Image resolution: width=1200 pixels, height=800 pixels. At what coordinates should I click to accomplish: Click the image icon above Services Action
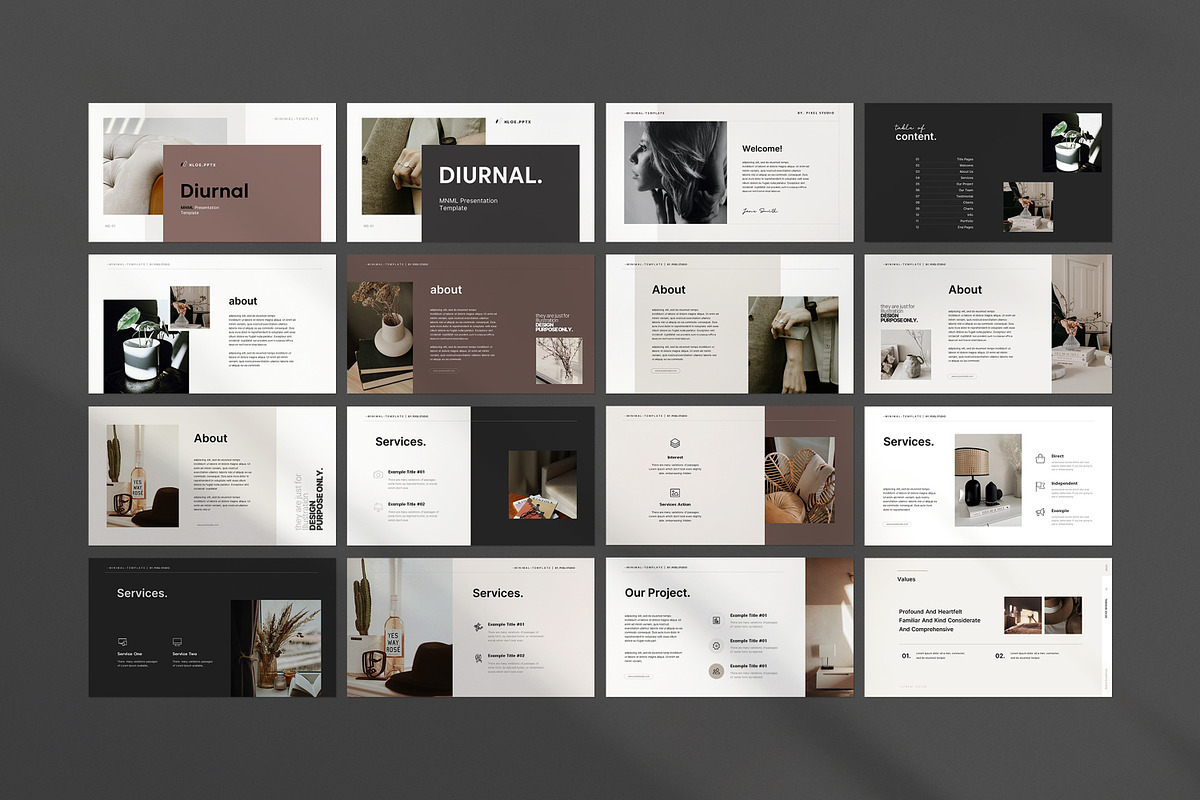coord(675,493)
